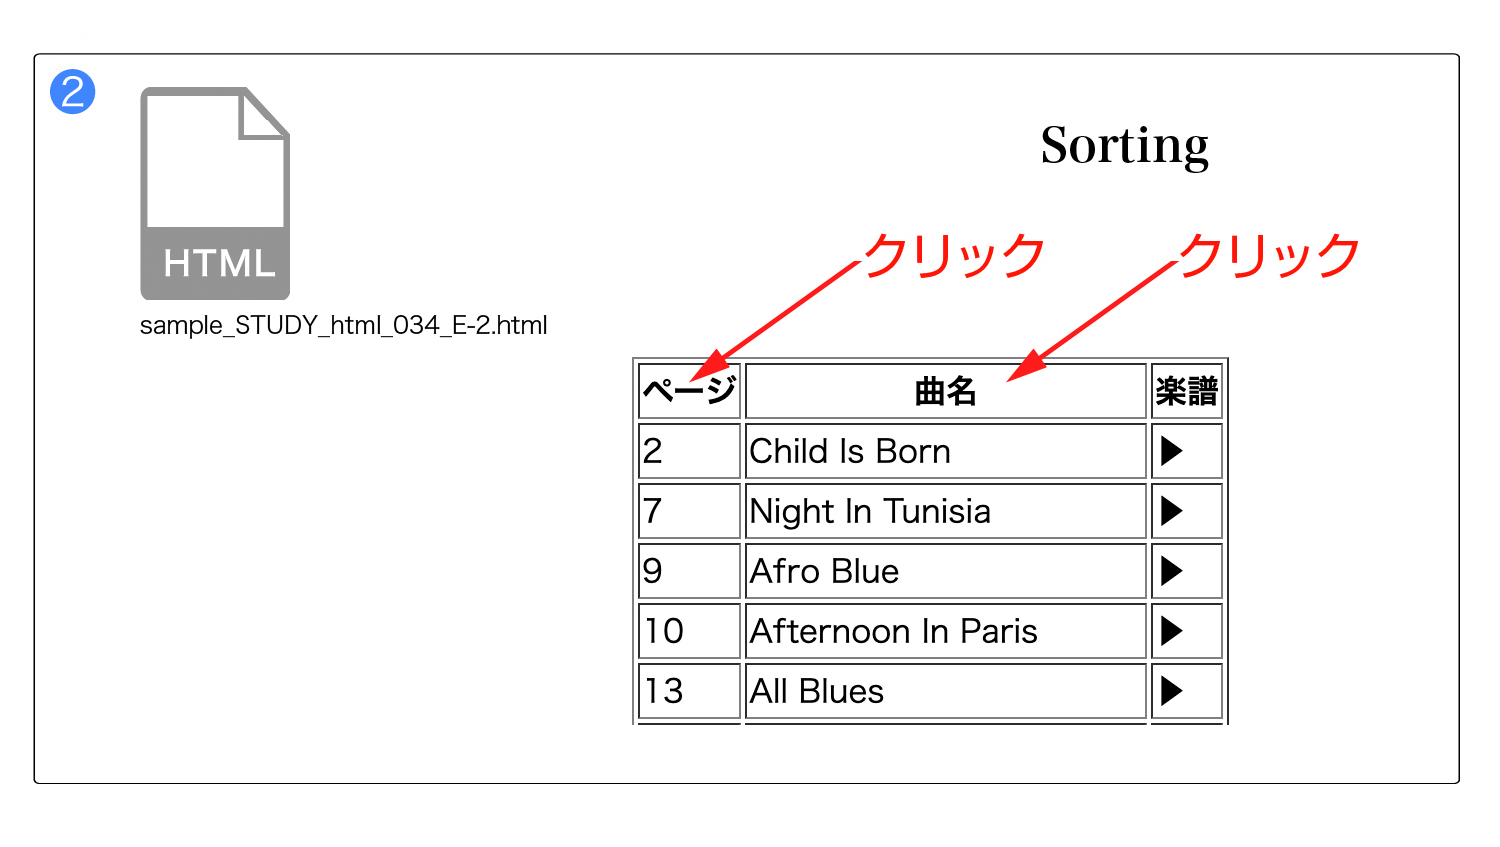
Task: Open sample_STUDY_html_034_E-2.html file link
Action: [344, 325]
